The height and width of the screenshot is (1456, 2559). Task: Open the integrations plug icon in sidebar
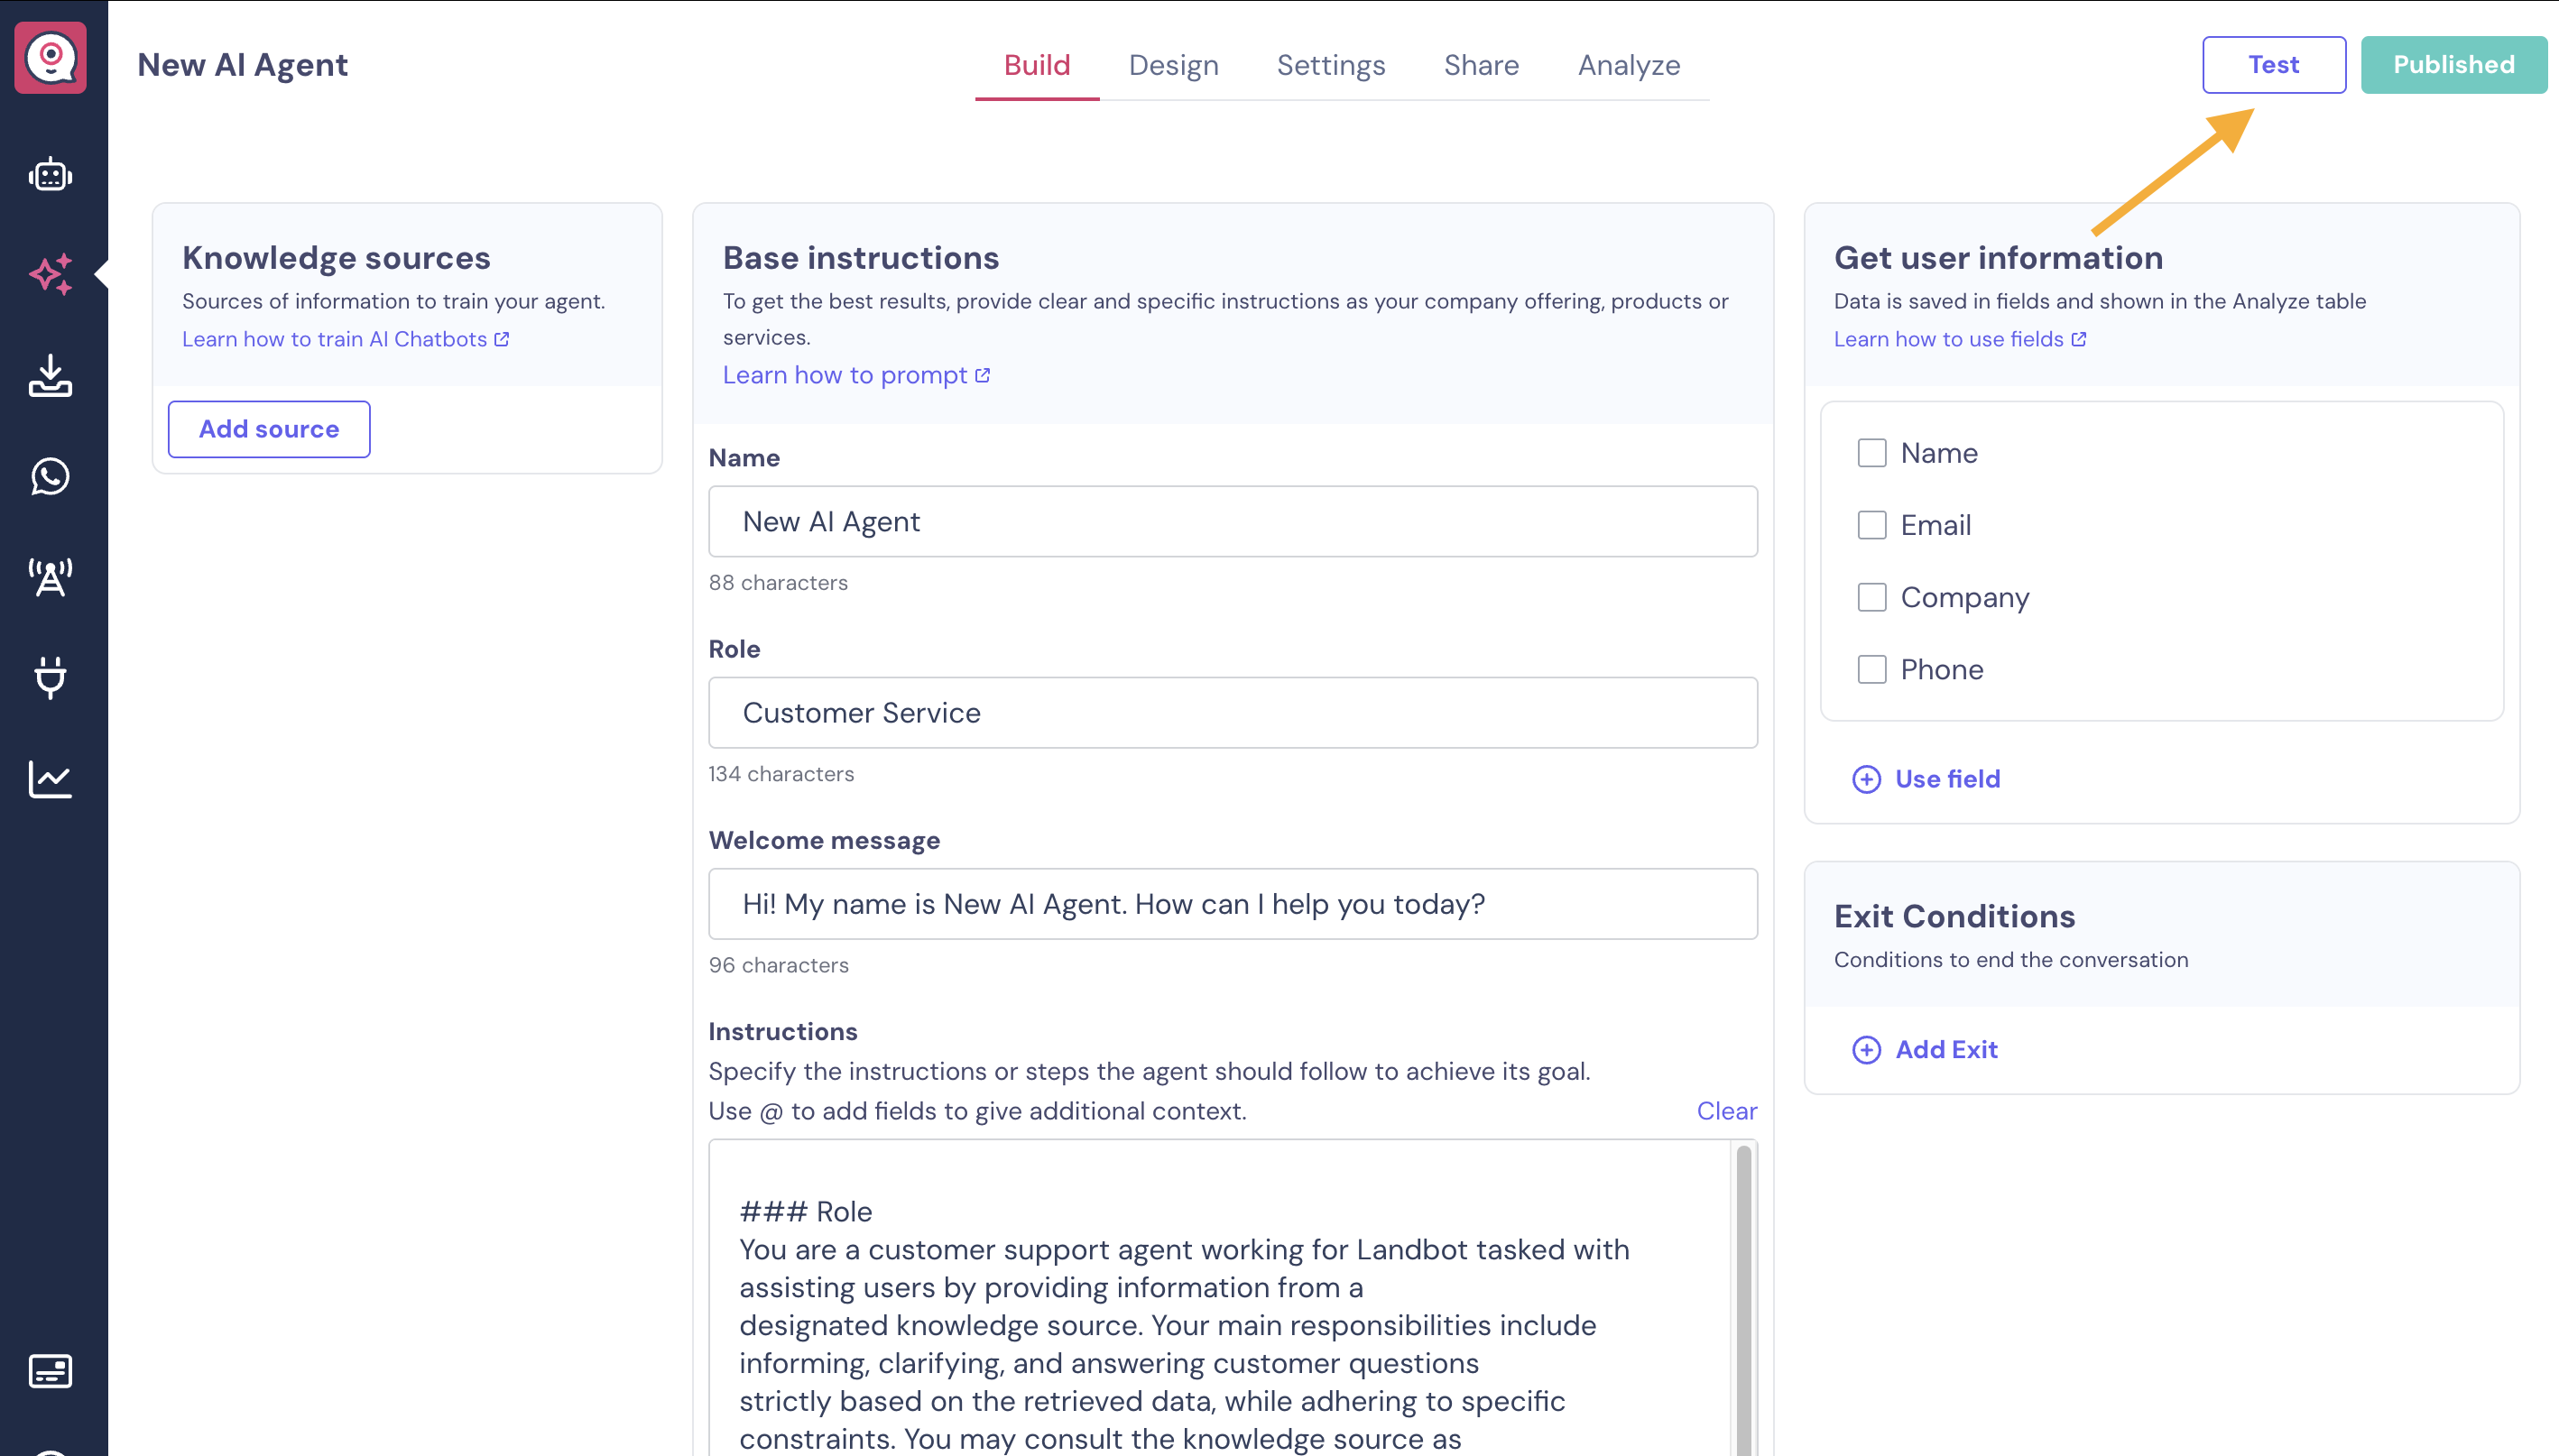point(50,678)
